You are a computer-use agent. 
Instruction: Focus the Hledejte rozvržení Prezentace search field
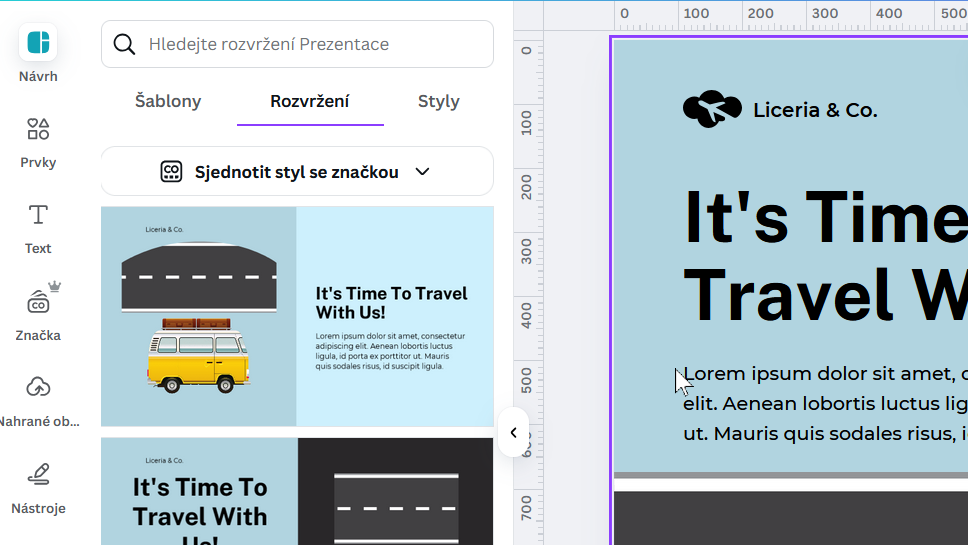310,44
